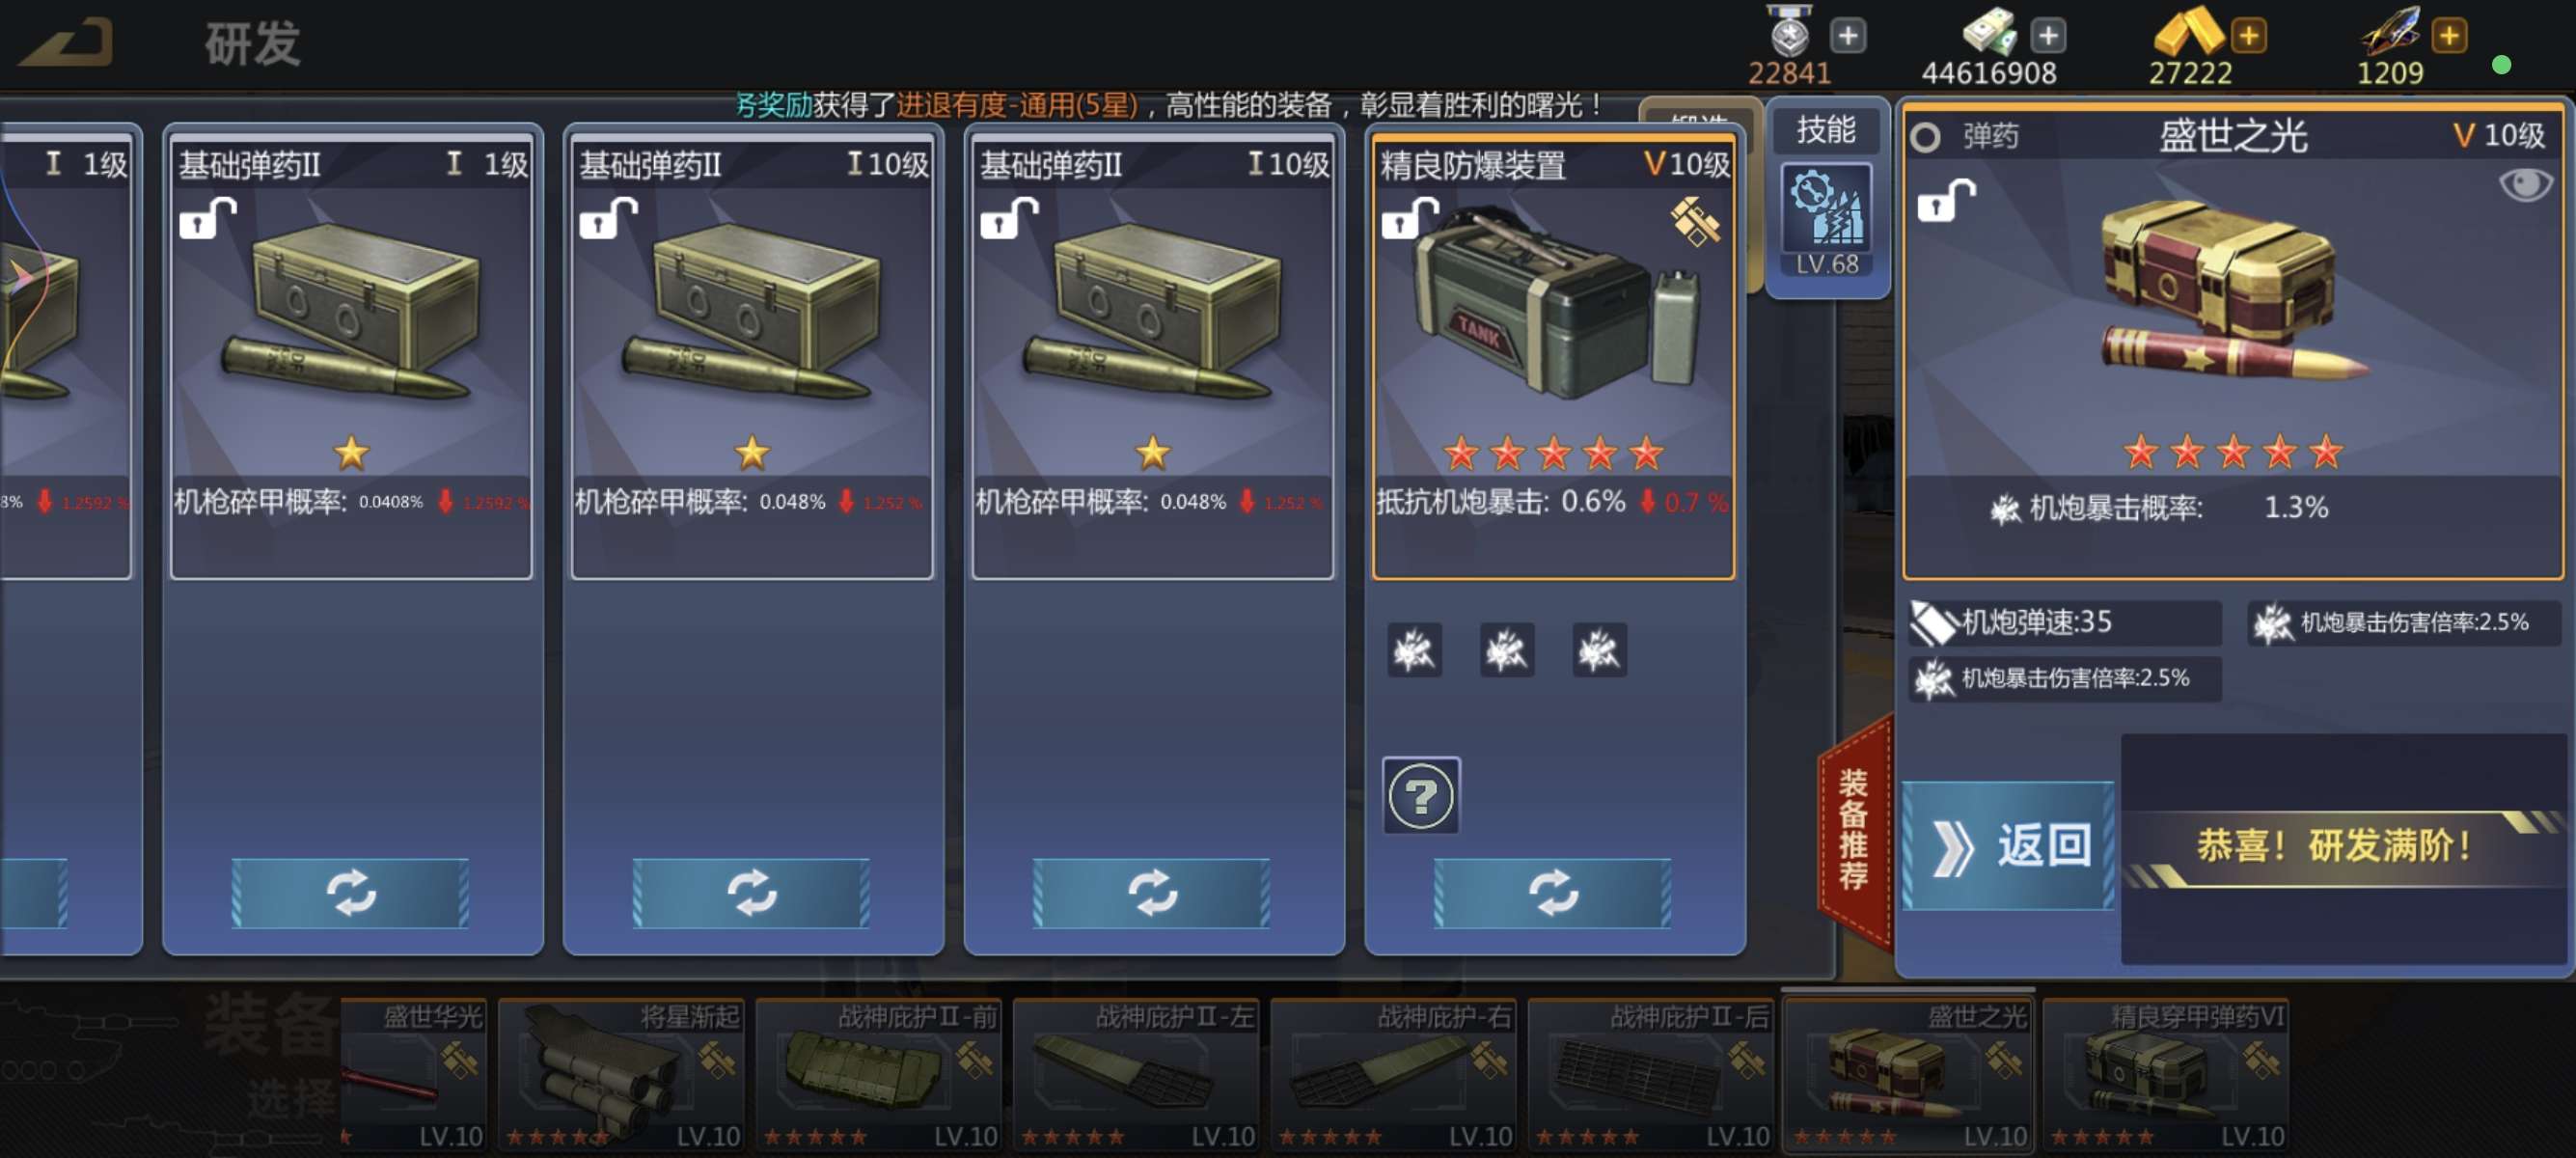Toggle the lock on 盛世之光 equipment

click(x=1945, y=201)
